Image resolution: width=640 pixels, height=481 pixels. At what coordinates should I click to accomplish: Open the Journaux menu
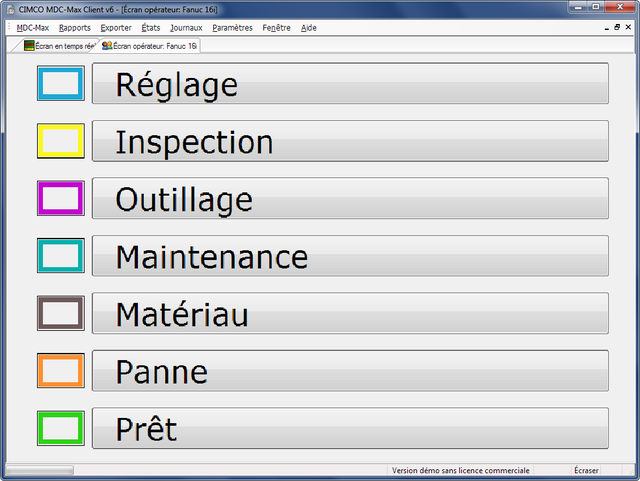(x=186, y=28)
